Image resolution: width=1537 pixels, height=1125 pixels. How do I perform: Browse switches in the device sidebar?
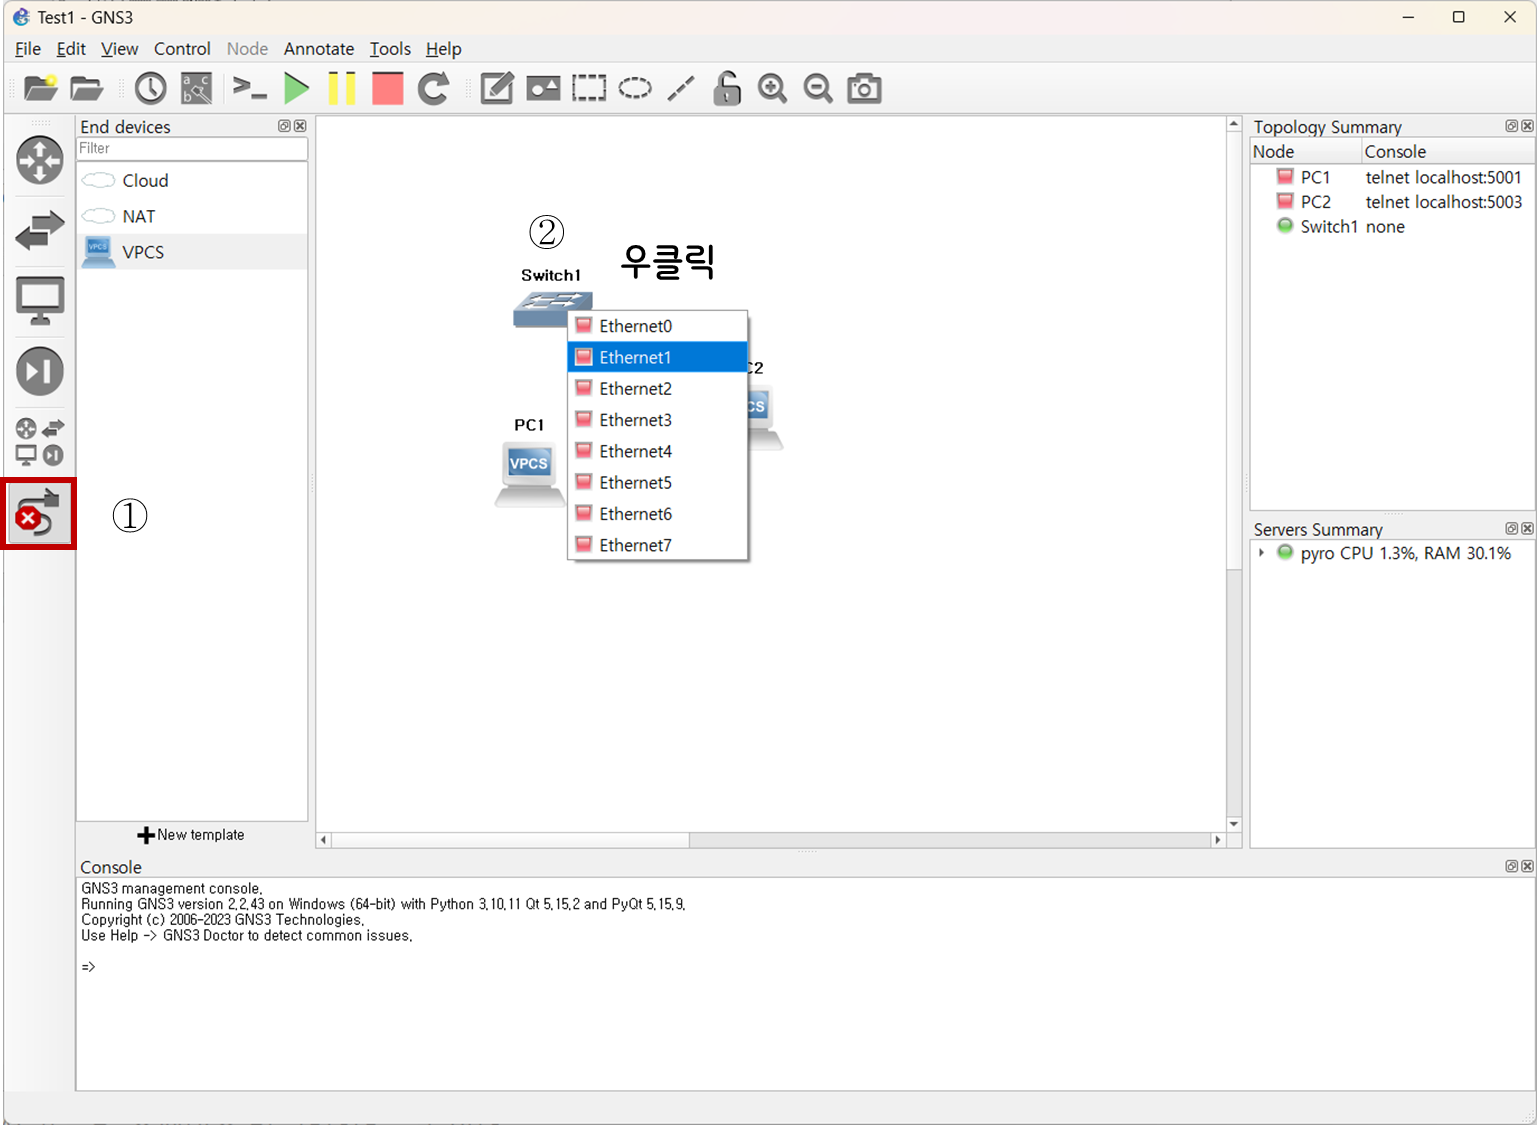(40, 230)
